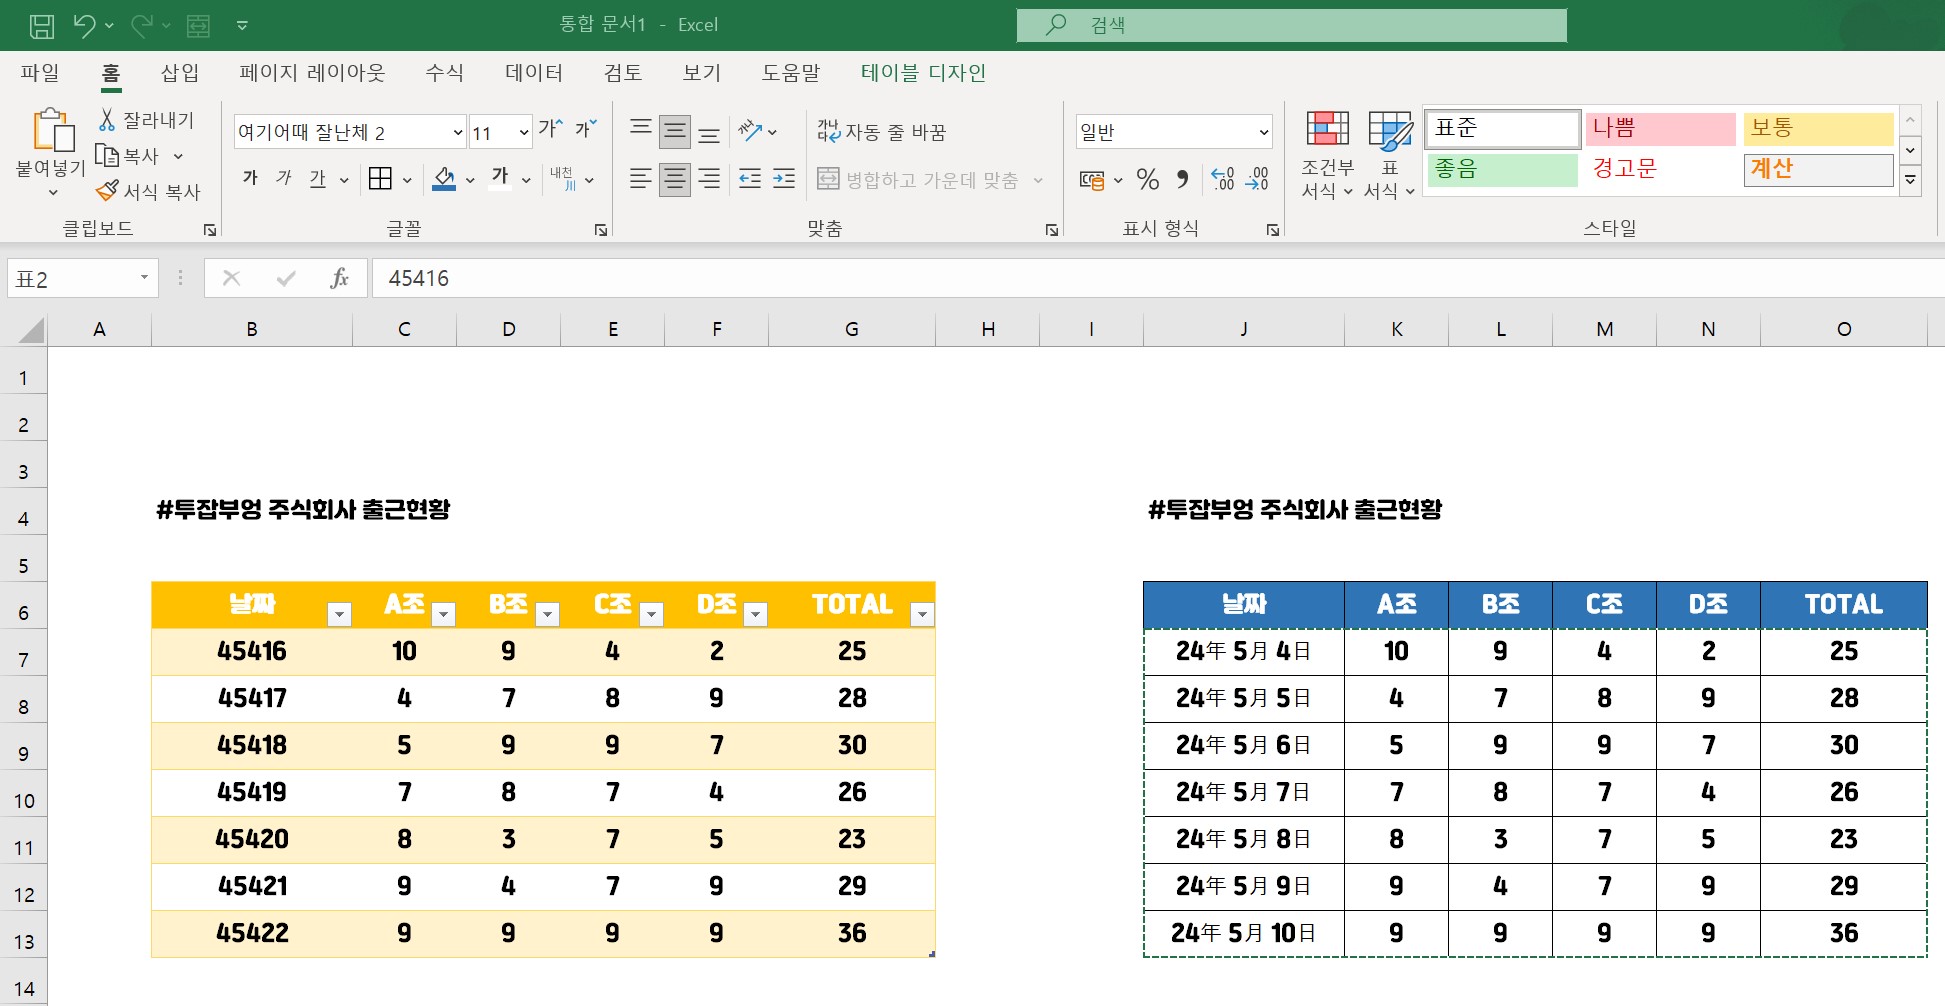Image resolution: width=1945 pixels, height=1006 pixels.
Task: Click column G header
Action: (x=852, y=329)
